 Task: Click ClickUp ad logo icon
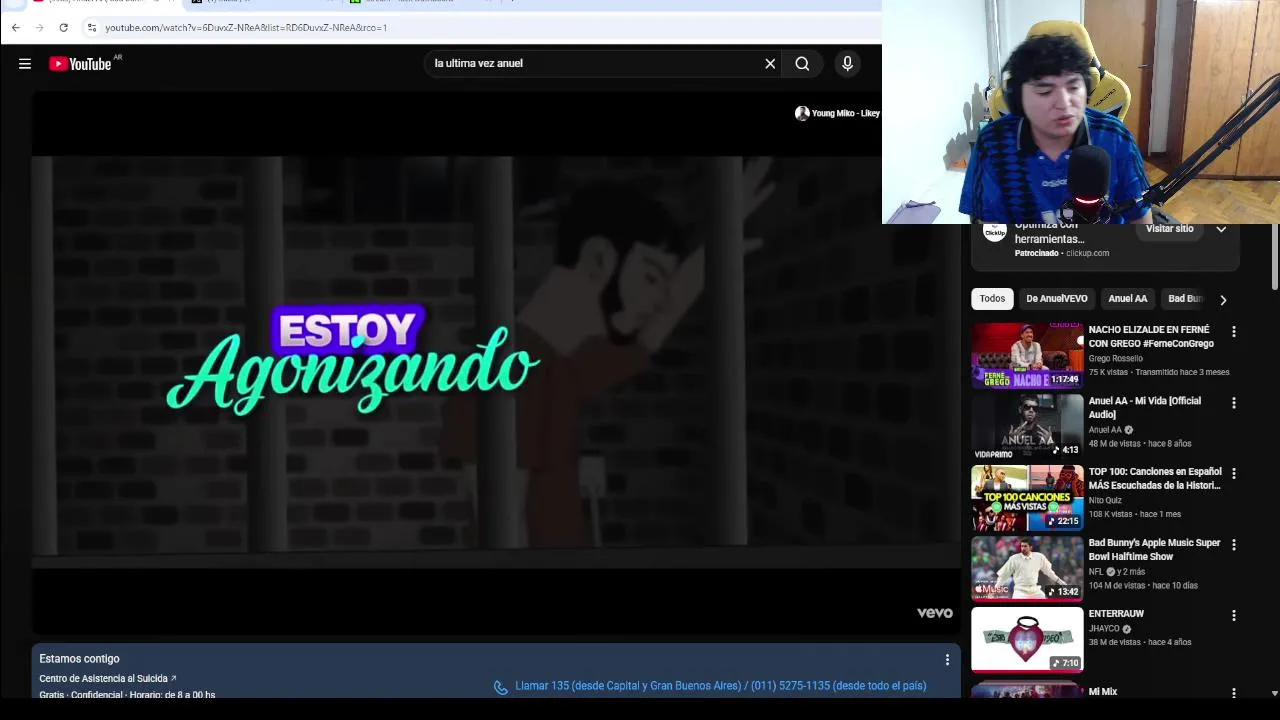[x=994, y=232]
